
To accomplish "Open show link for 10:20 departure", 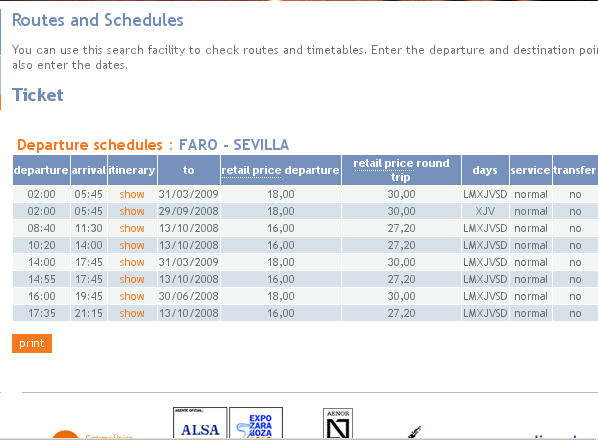I will click(x=132, y=245).
